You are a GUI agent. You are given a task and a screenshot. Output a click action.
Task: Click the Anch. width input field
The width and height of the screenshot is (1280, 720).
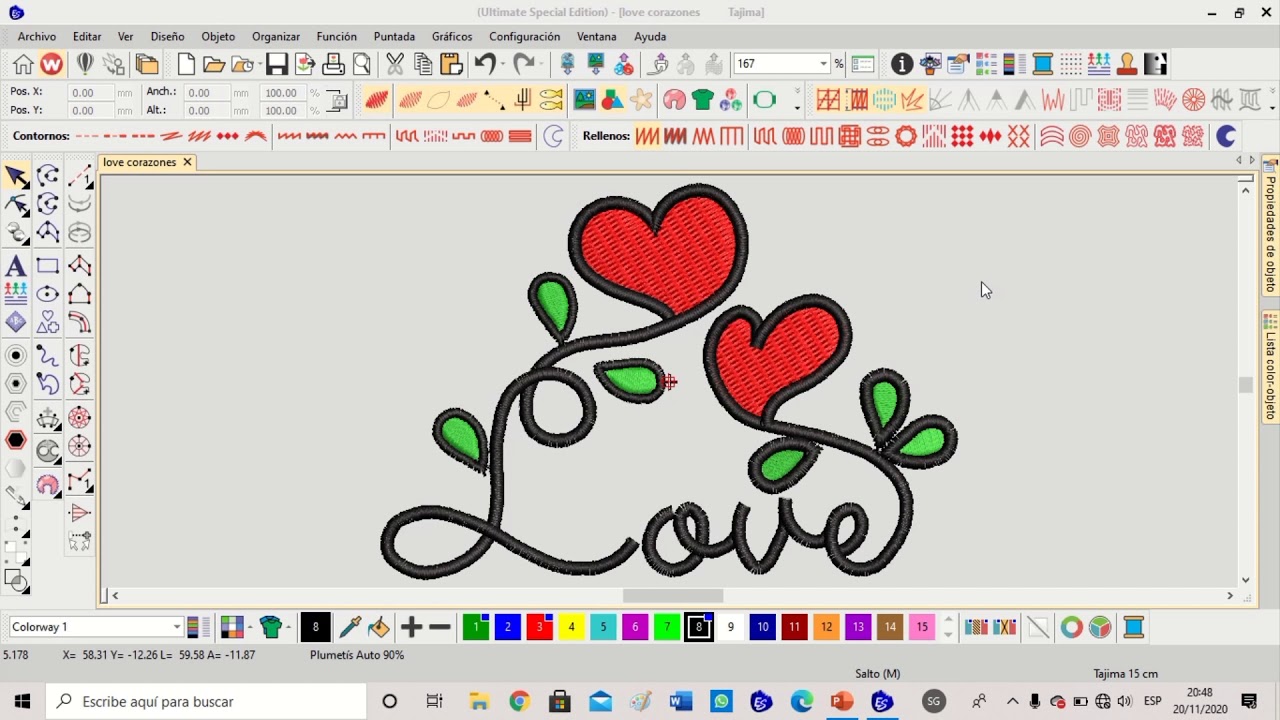(207, 92)
